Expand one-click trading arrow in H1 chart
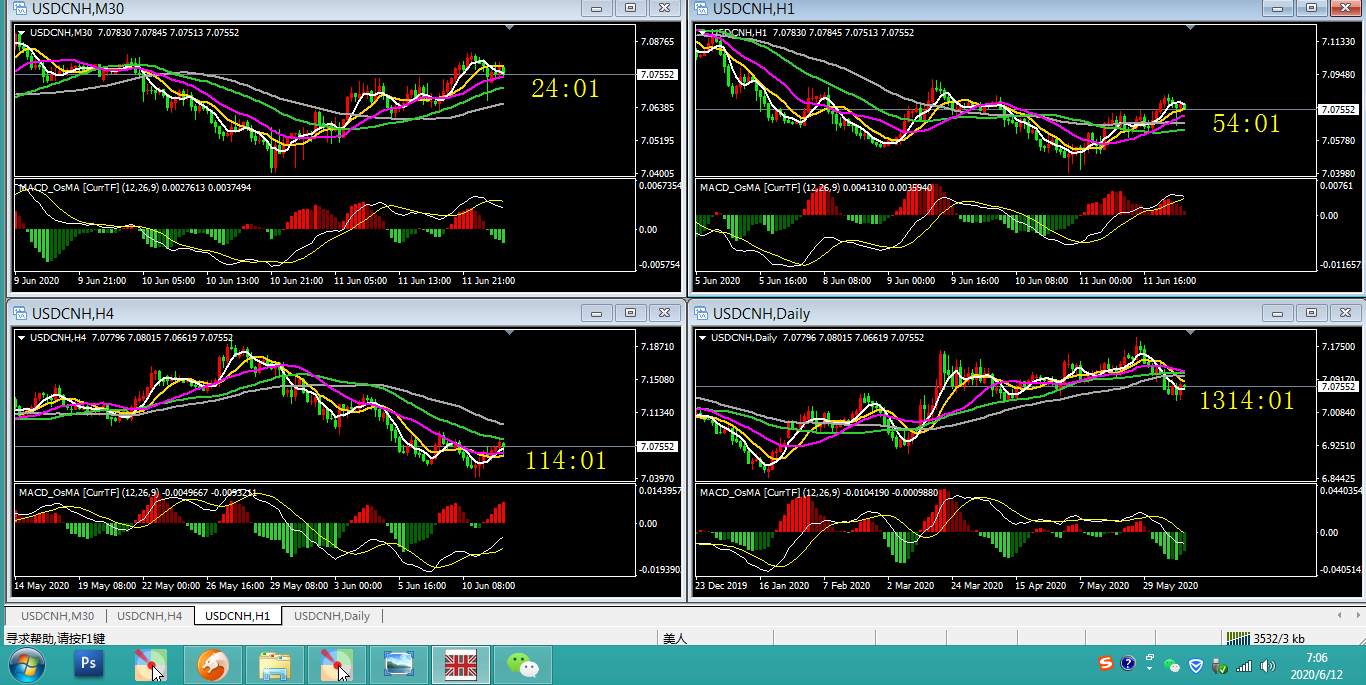This screenshot has width=1366, height=685. (704, 32)
